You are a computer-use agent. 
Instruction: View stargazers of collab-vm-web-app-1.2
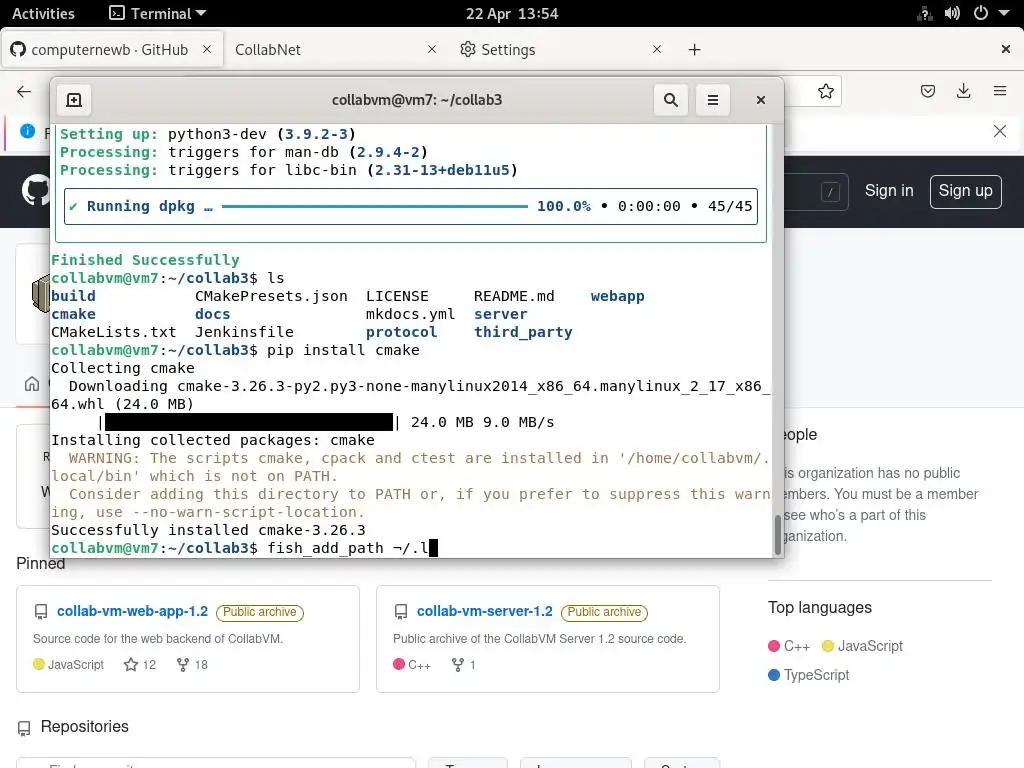(140, 665)
